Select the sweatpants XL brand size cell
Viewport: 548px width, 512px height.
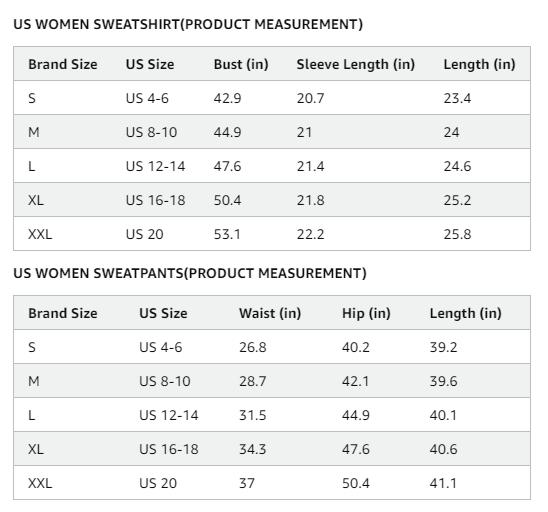(x=36, y=449)
